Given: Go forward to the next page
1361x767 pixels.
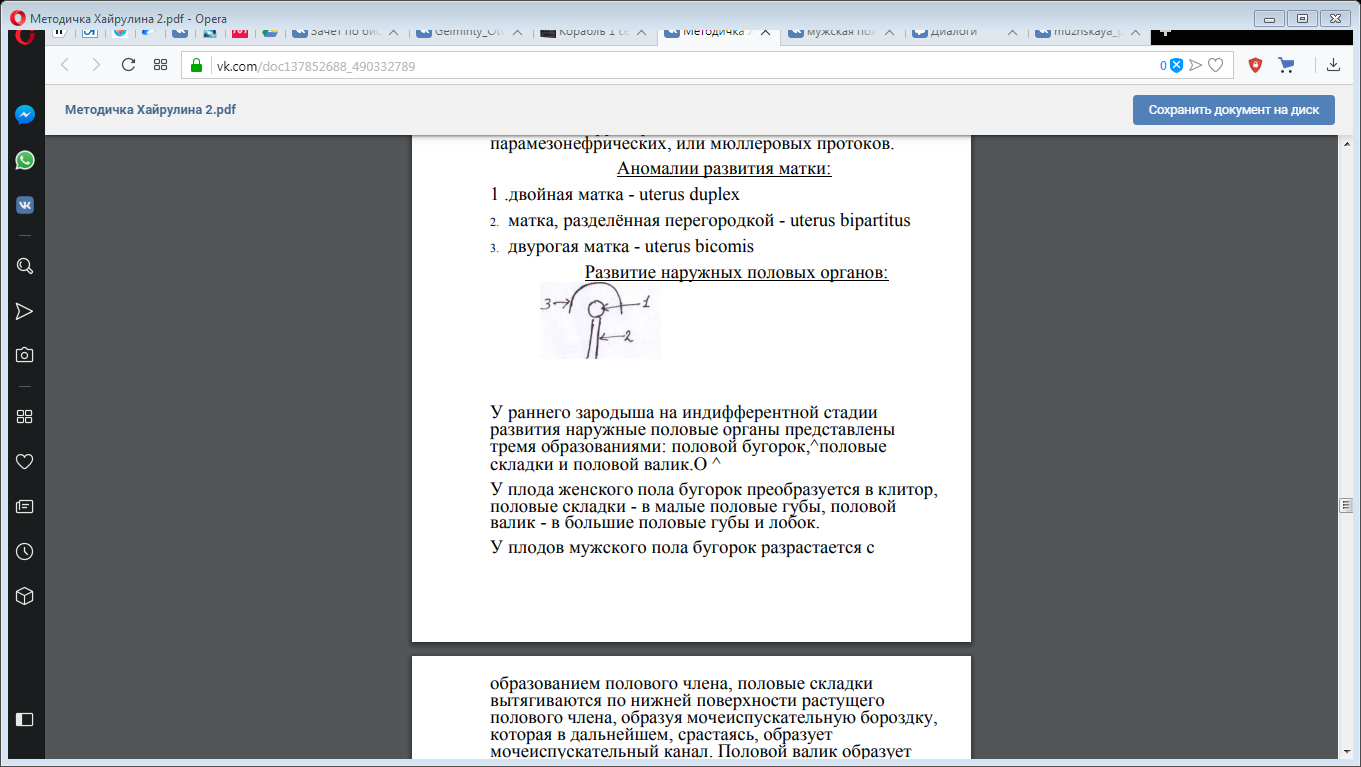Looking at the screenshot, I should (x=96, y=65).
